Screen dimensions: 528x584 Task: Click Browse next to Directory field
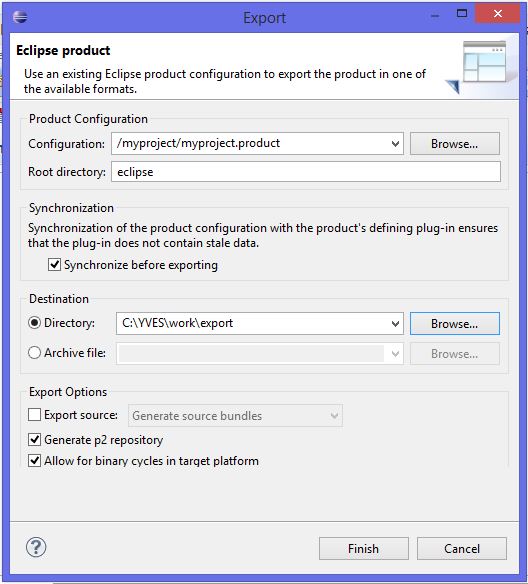coord(455,323)
